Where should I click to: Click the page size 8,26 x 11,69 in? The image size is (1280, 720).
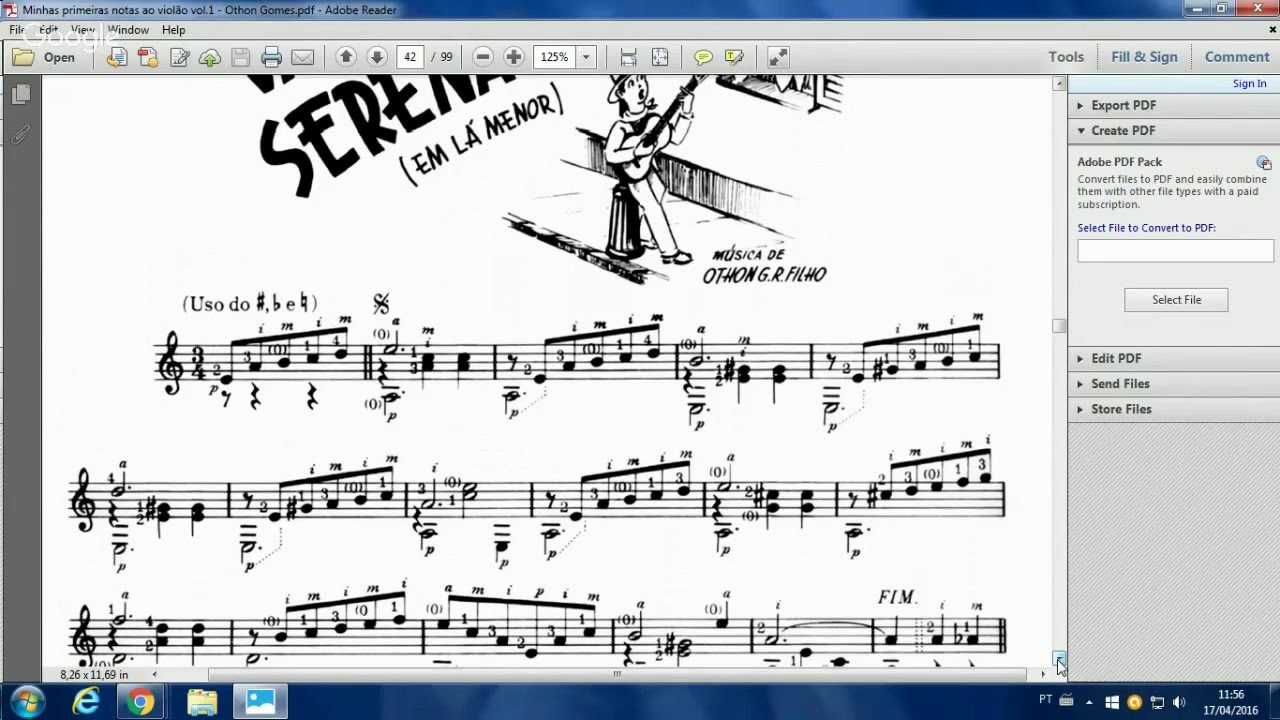(94, 675)
